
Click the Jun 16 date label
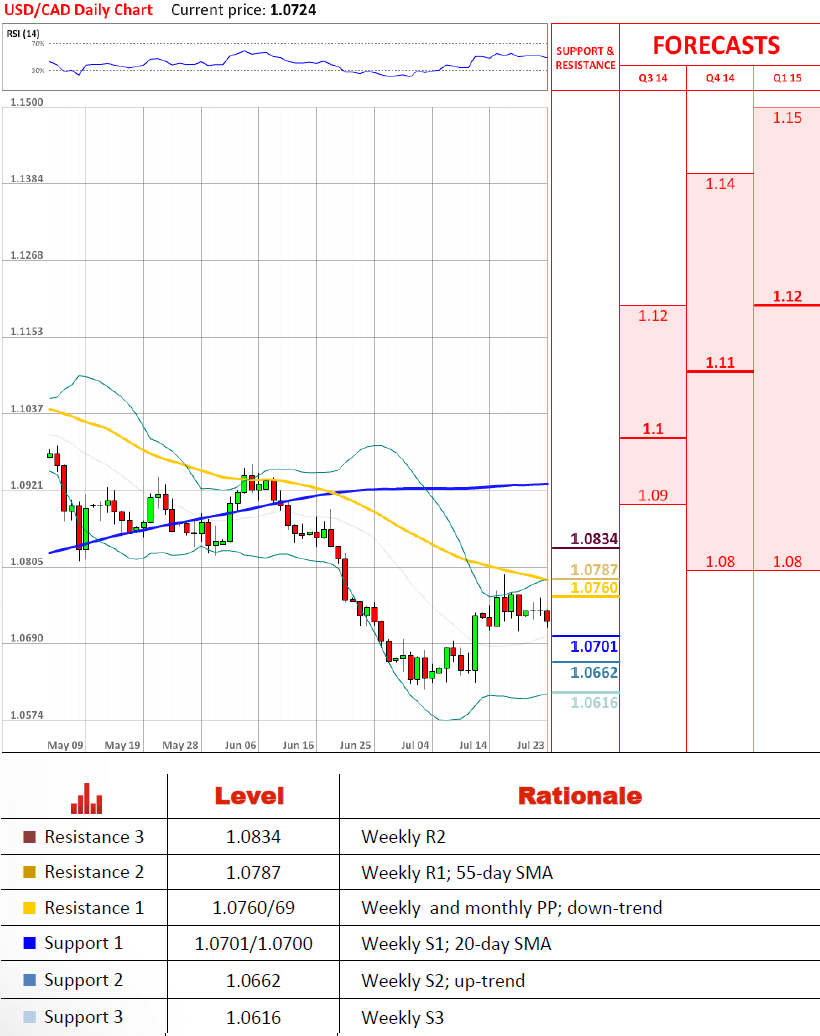(x=298, y=745)
